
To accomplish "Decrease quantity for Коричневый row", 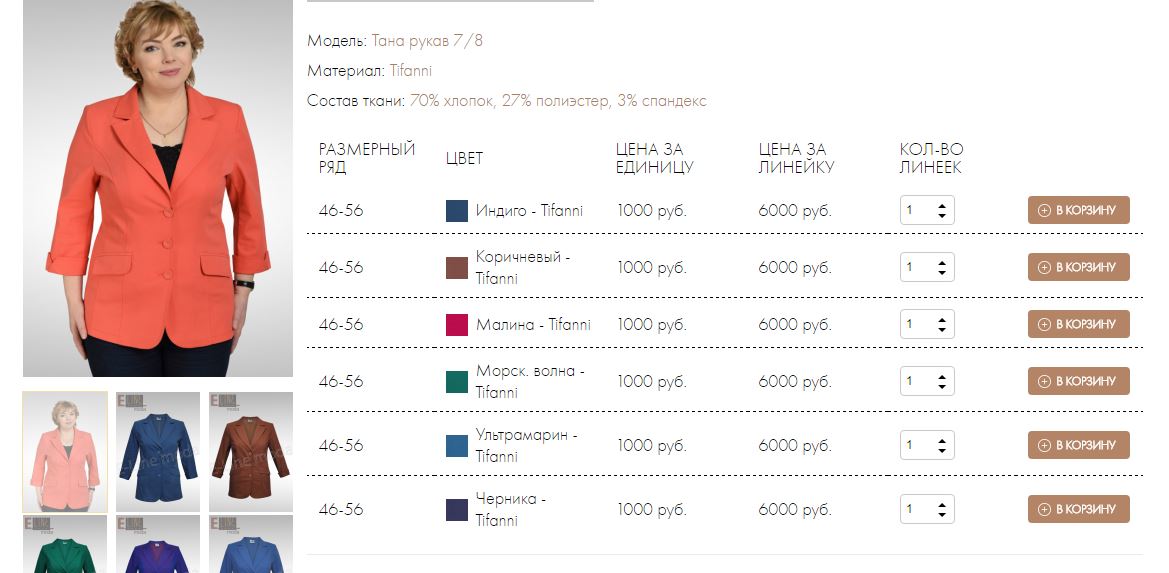I will tap(942, 272).
